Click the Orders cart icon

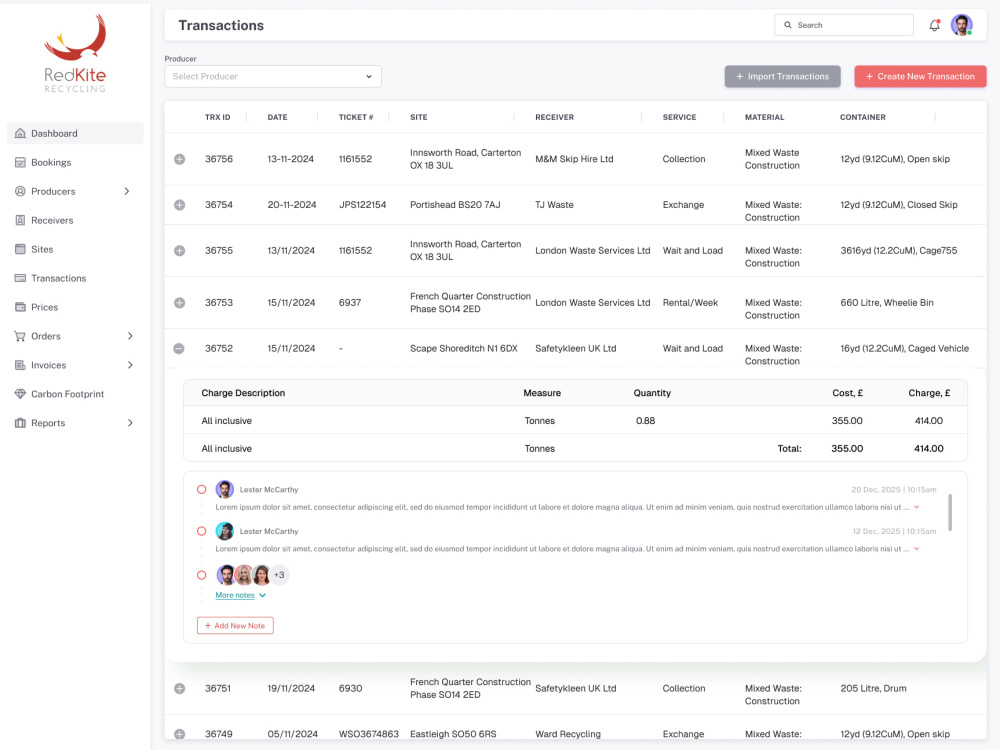[20, 336]
